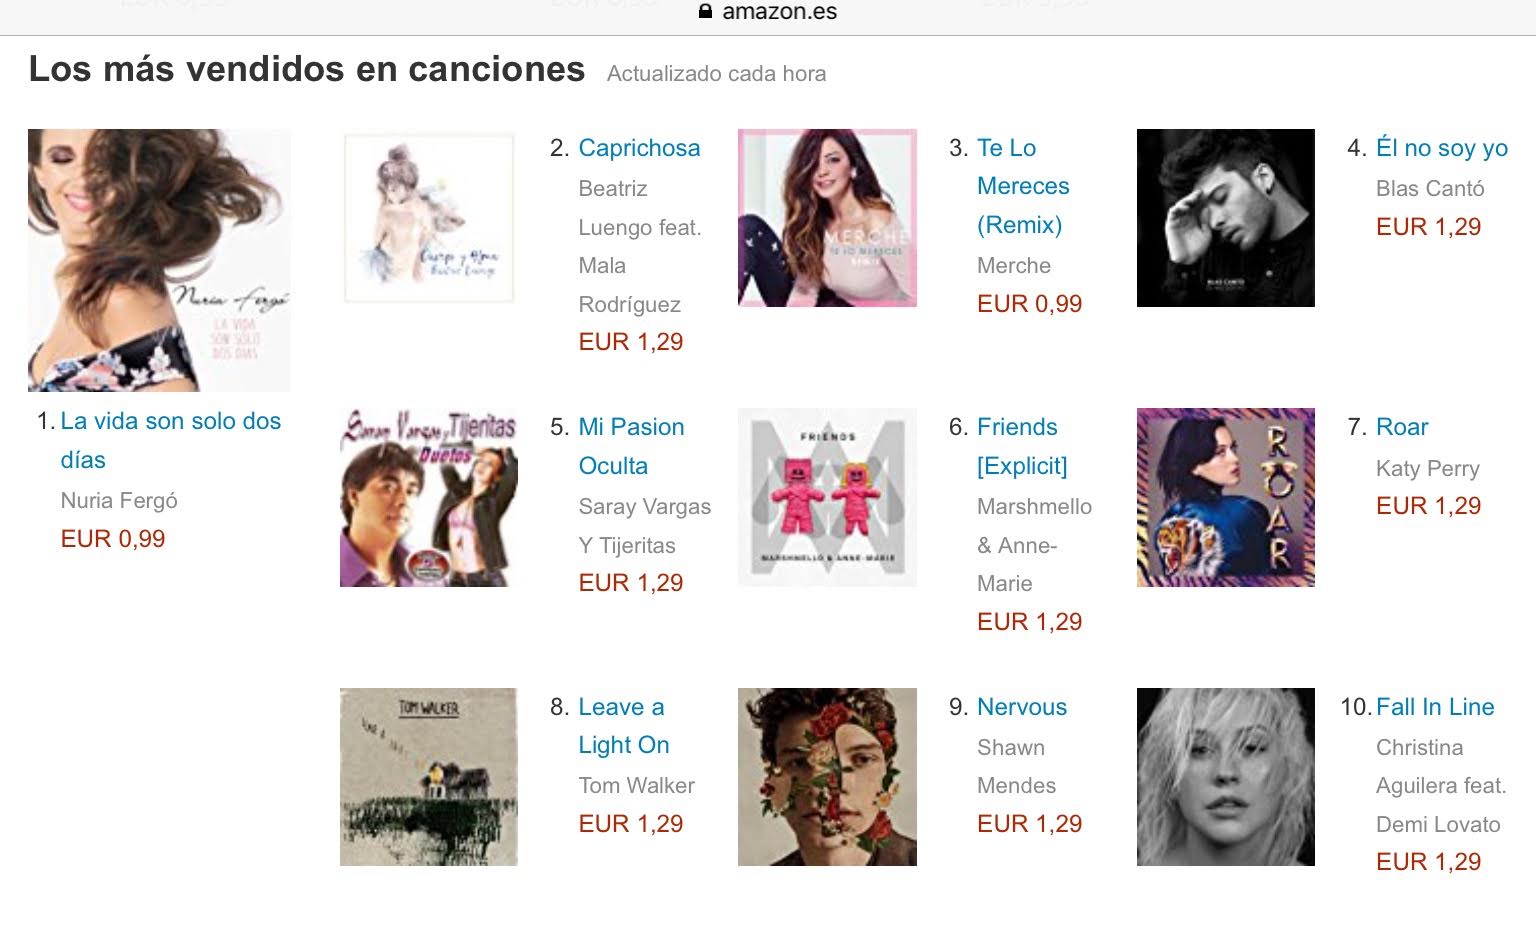The height and width of the screenshot is (933, 1536).
Task: Open the Nuria Fergó album cover
Action: tap(159, 260)
